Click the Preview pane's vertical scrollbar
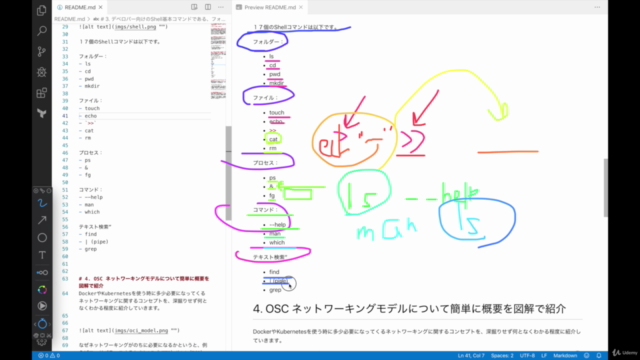The image size is (640, 360). coord(605,188)
